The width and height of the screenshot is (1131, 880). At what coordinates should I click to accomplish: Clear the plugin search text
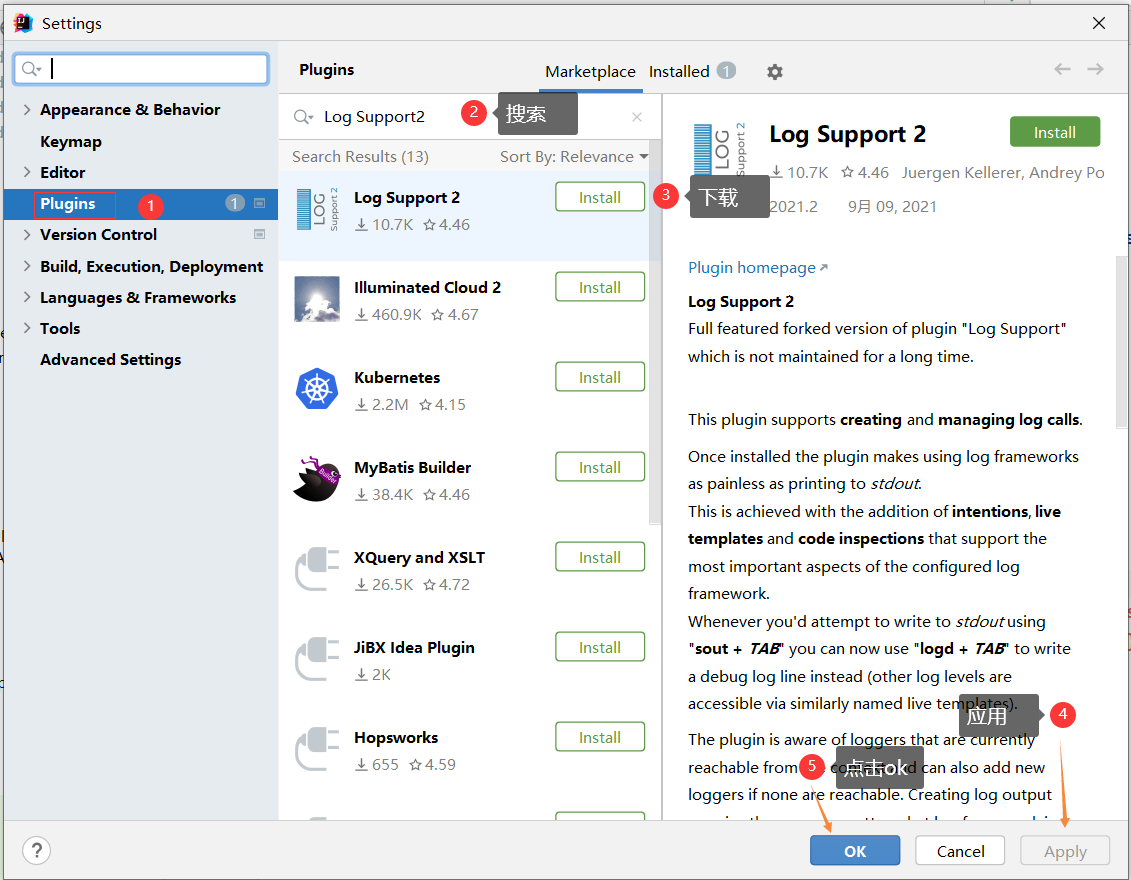pos(637,117)
